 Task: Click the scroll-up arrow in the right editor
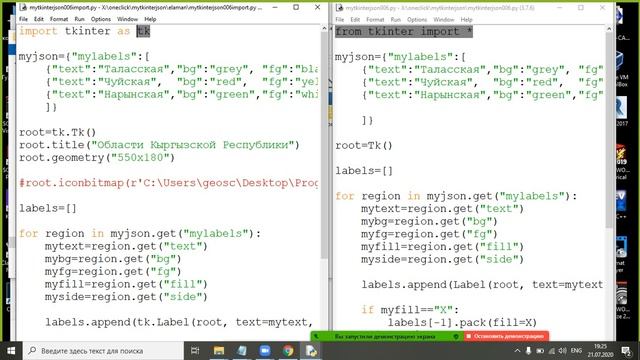609,29
